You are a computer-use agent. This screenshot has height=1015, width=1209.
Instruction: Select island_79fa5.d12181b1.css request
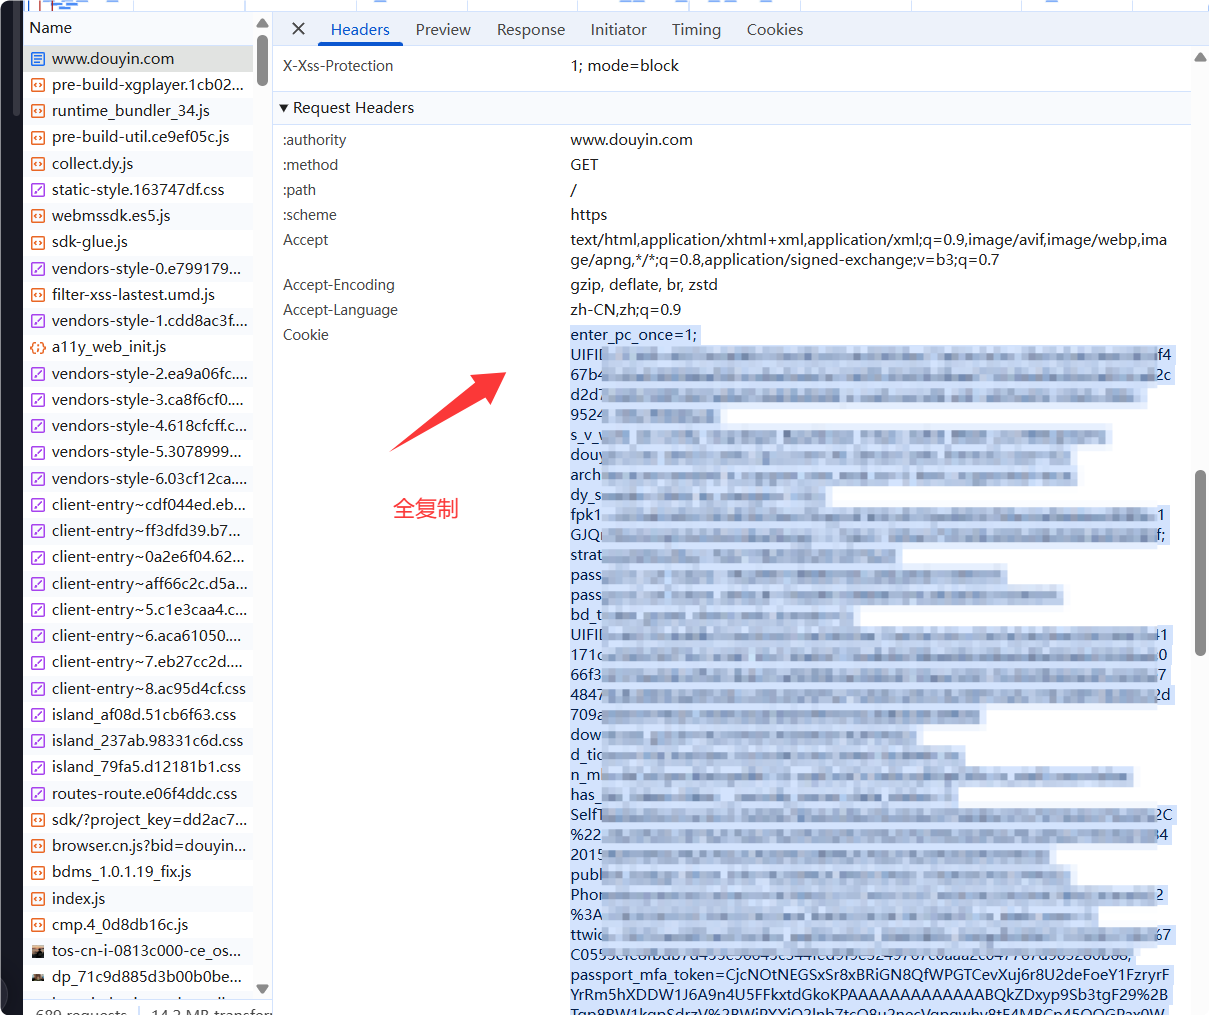coord(138,767)
